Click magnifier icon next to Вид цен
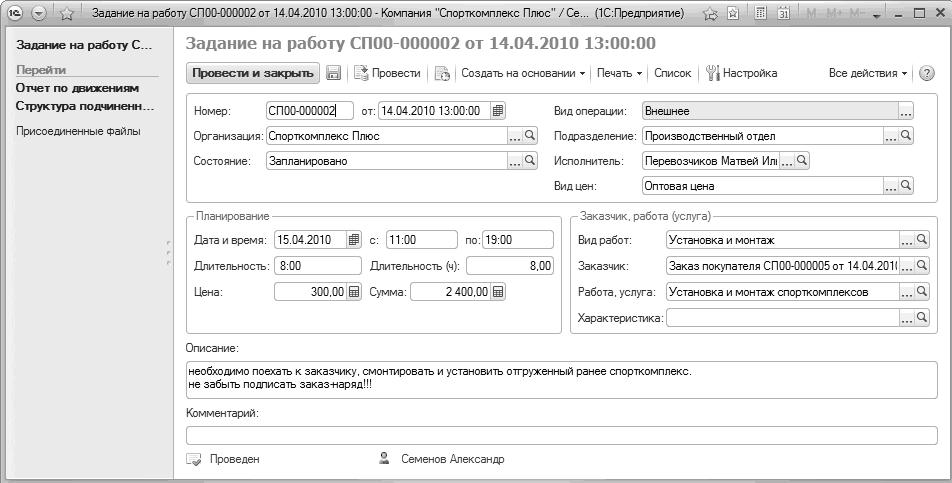This screenshot has width=952, height=483. tap(906, 186)
